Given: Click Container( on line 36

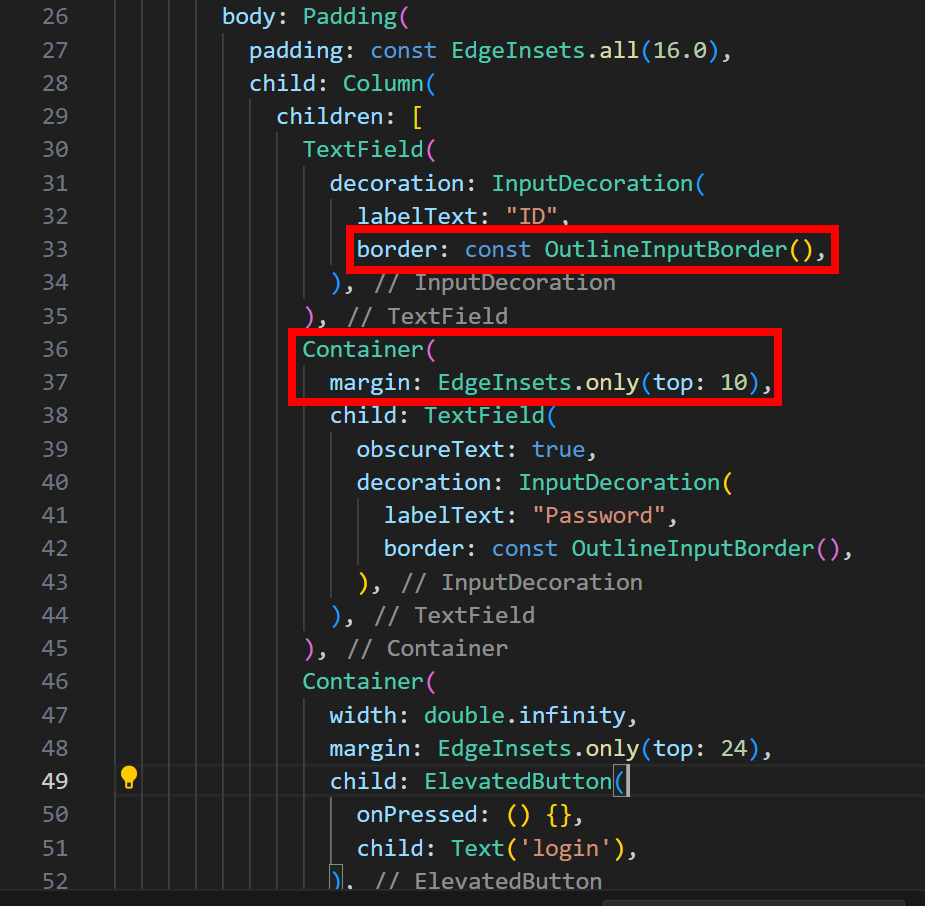Looking at the screenshot, I should point(369,349).
